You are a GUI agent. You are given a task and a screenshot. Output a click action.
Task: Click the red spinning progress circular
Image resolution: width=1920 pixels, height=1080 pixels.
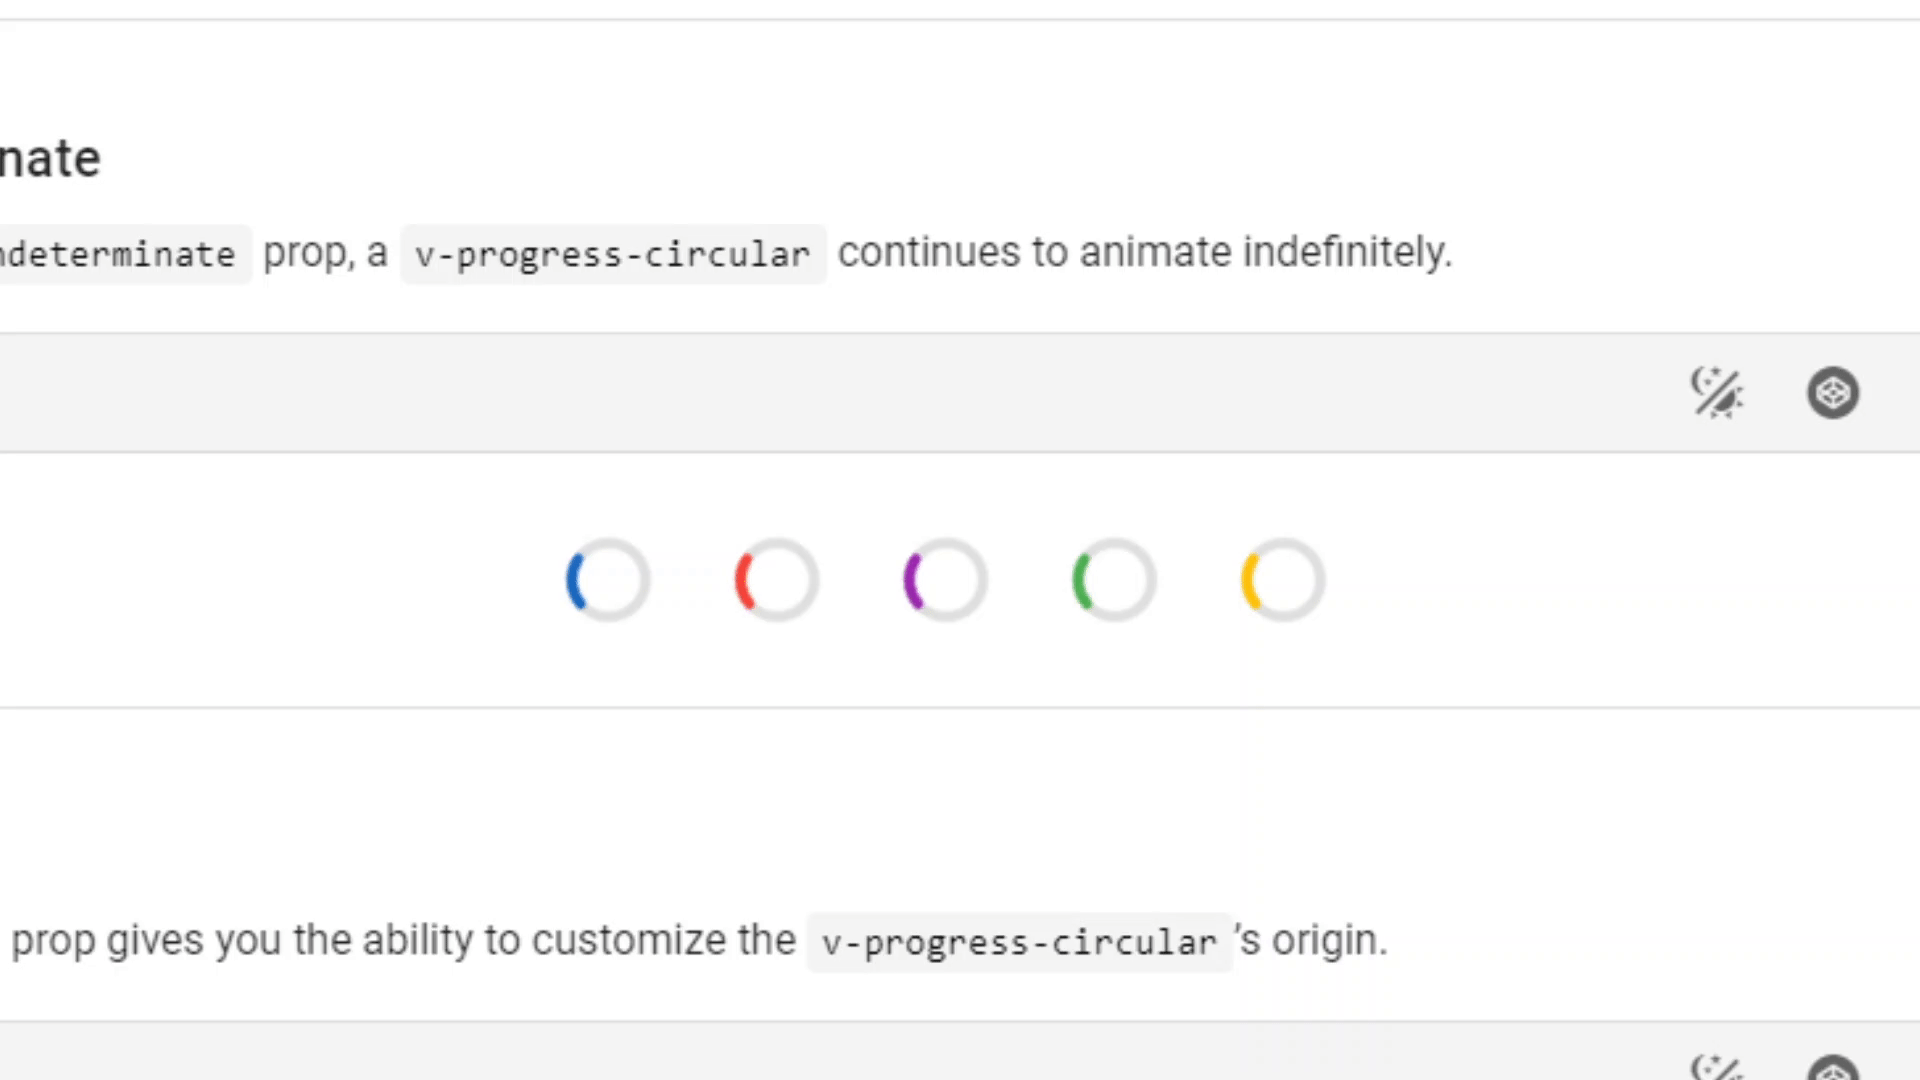click(776, 580)
